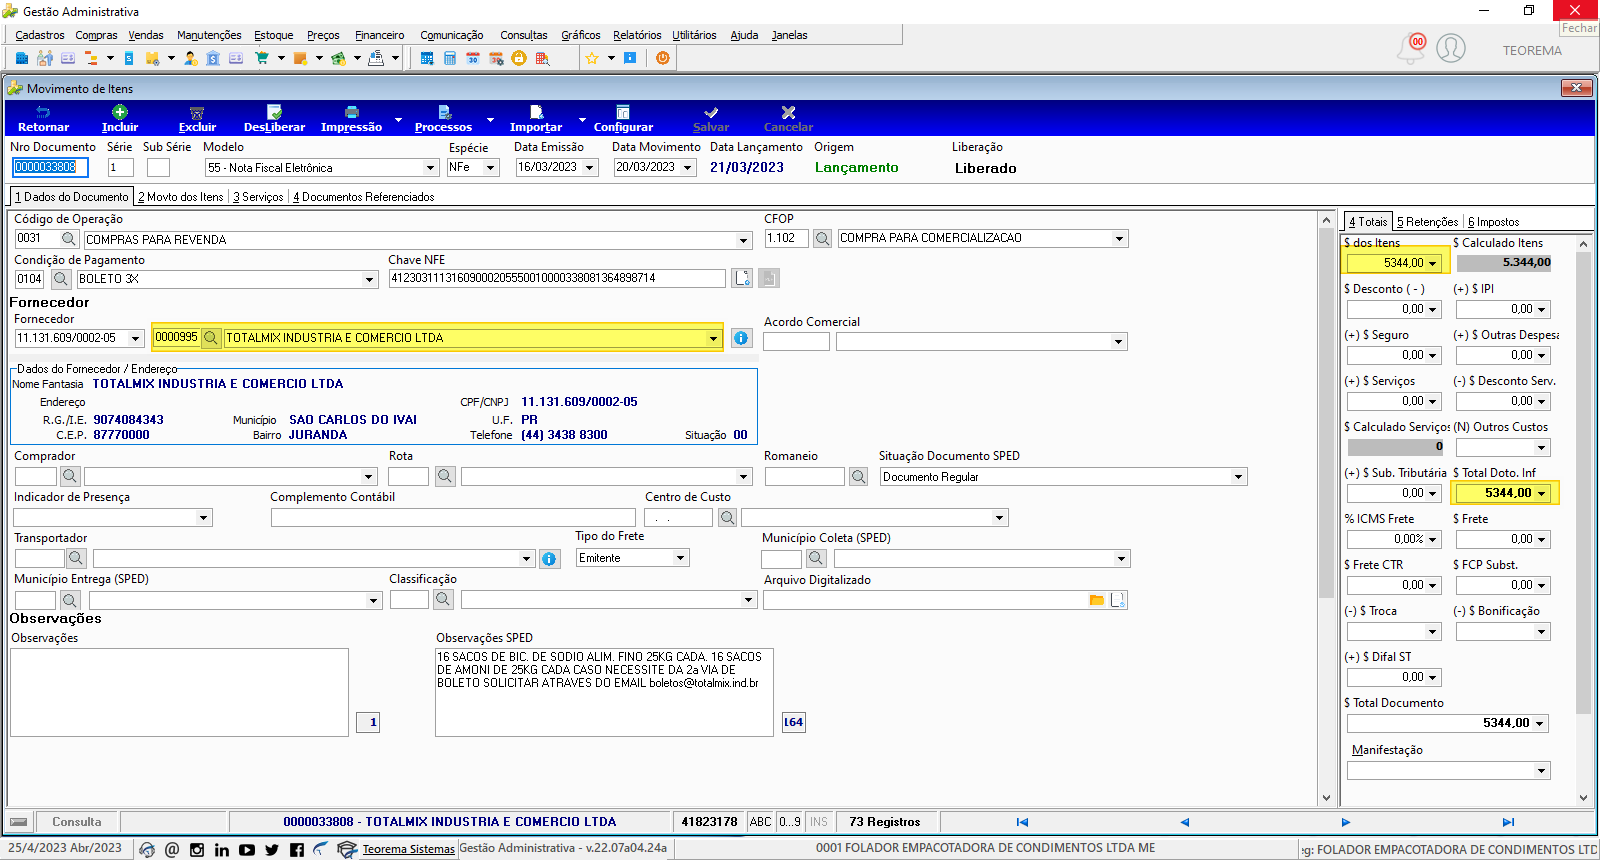The height and width of the screenshot is (860, 1600).
Task: Click the YouTube icon in status bar
Action: (247, 849)
